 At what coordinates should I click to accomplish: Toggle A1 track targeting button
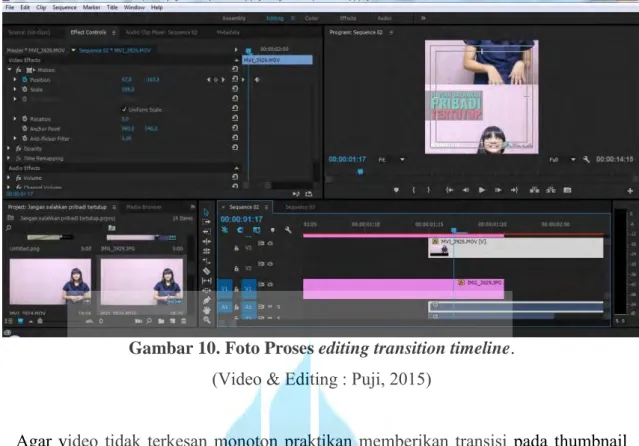[249, 307]
